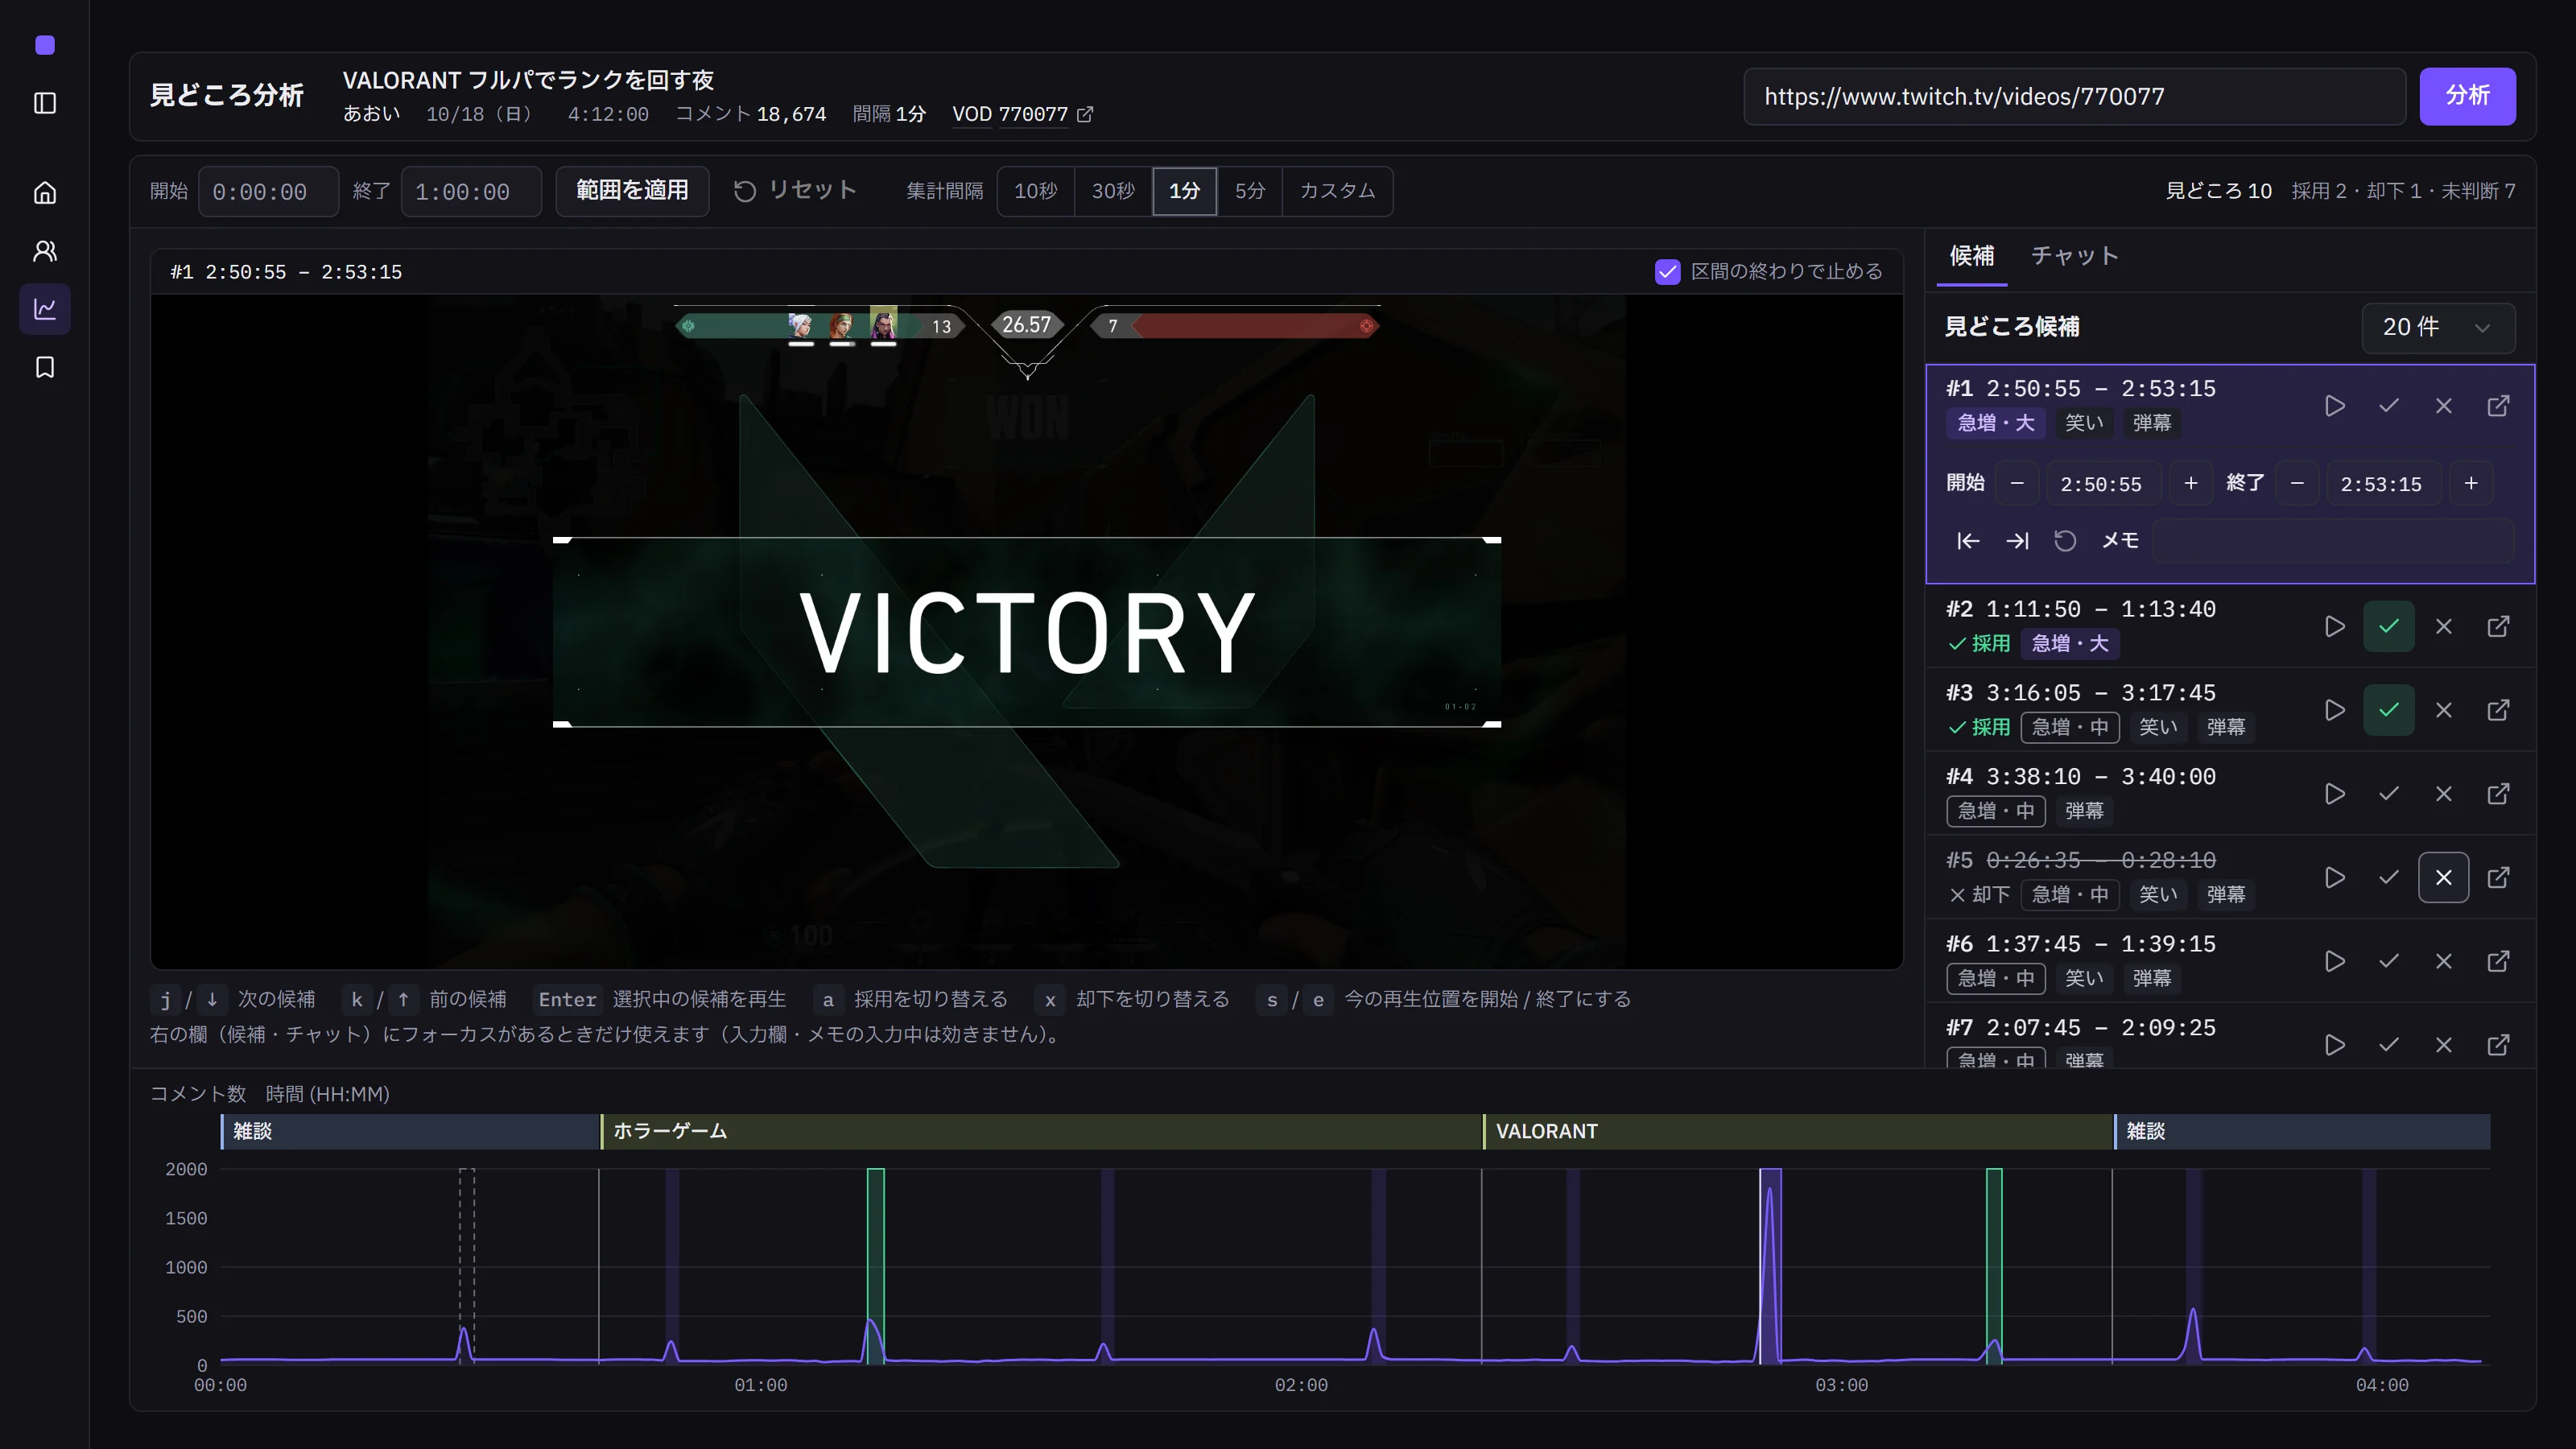Toggle adopt check on candidate #2
This screenshot has width=2576, height=1449.
point(2389,627)
